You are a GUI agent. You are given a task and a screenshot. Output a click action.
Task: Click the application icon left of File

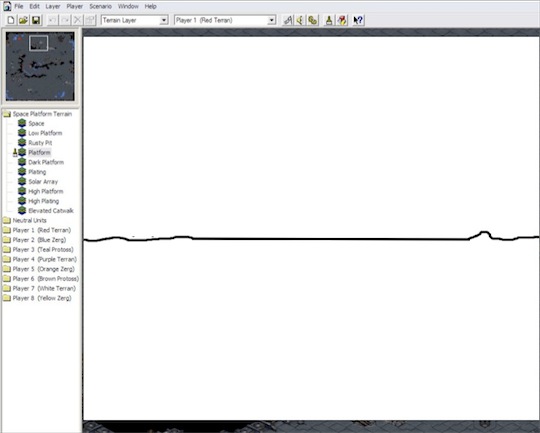(7, 6)
